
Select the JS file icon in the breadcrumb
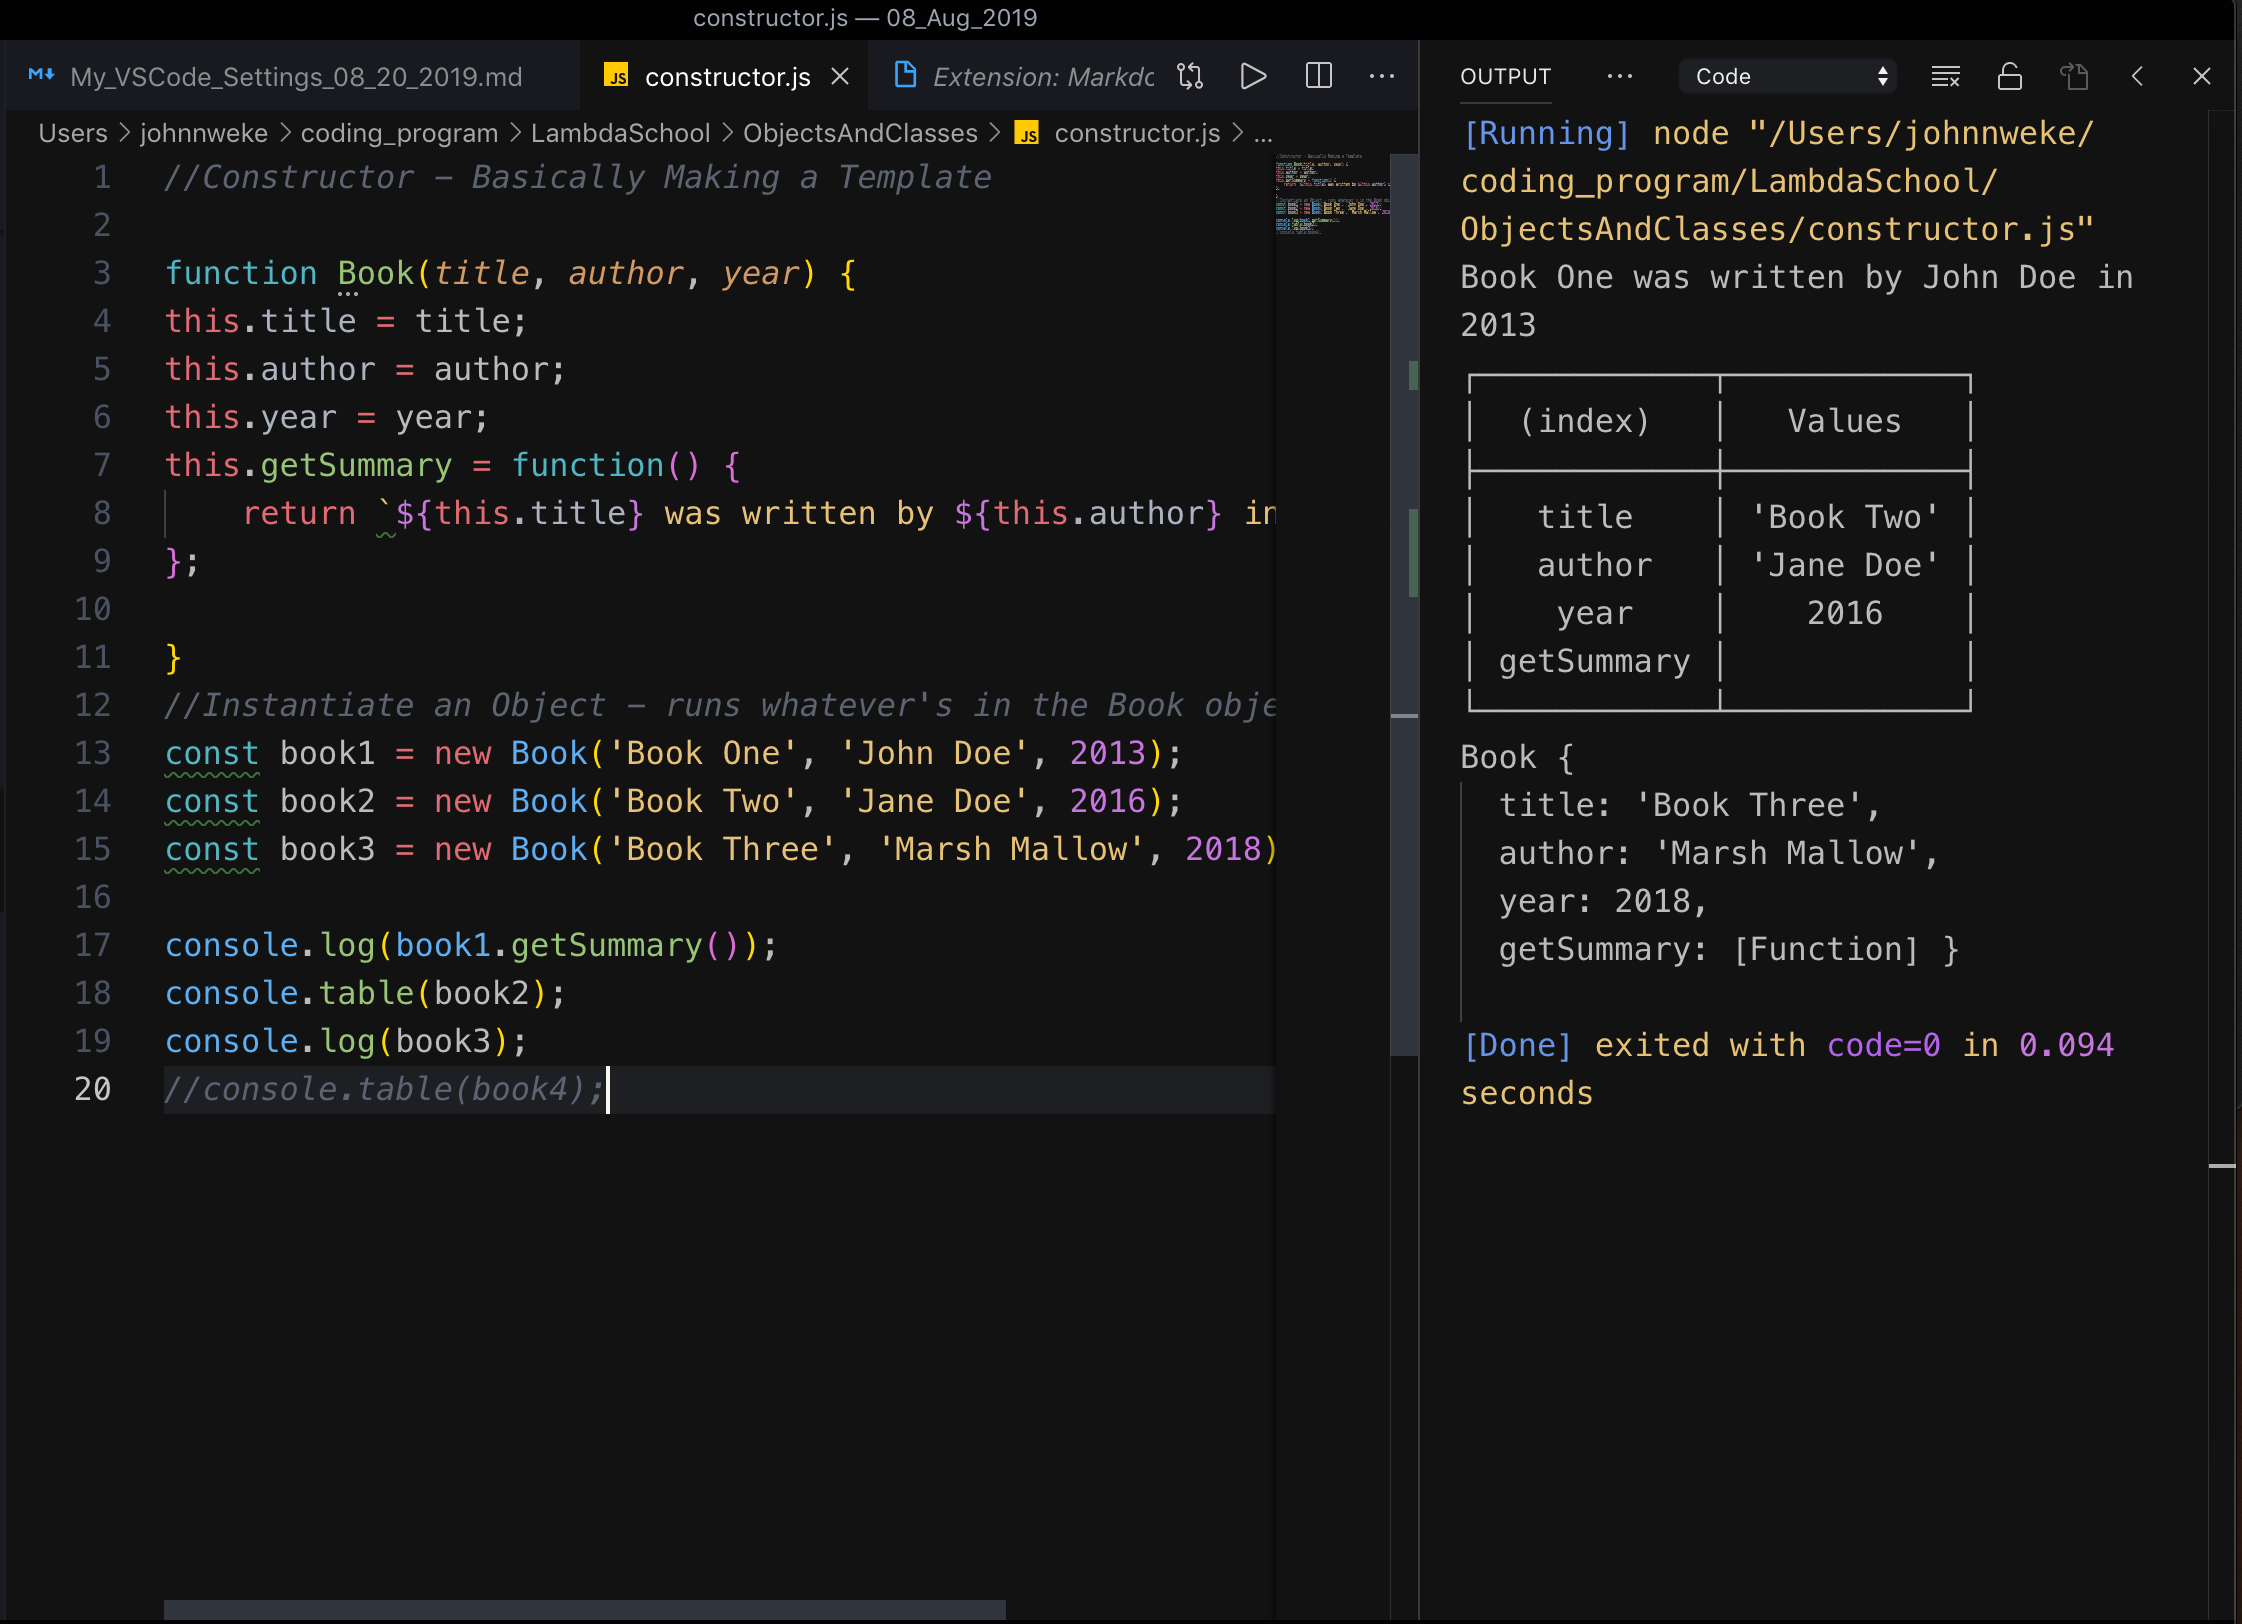[x=1027, y=133]
